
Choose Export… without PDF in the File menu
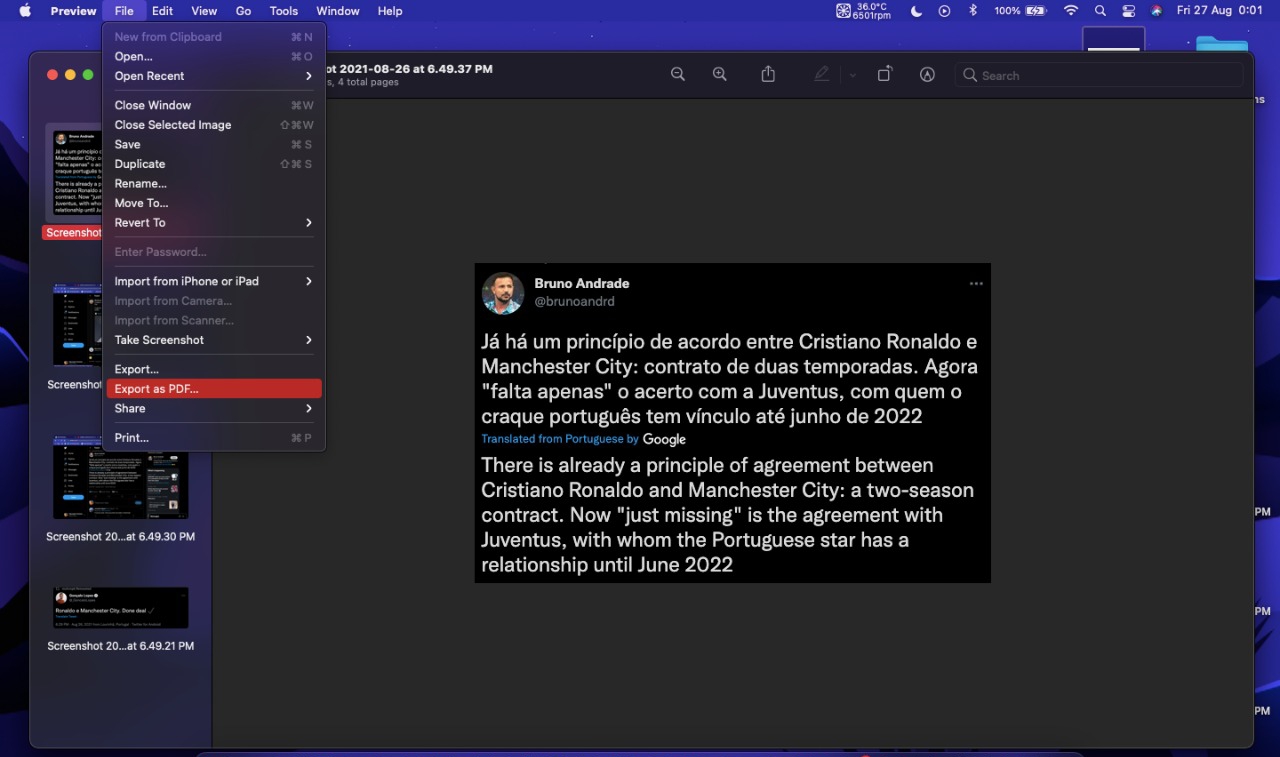click(214, 370)
